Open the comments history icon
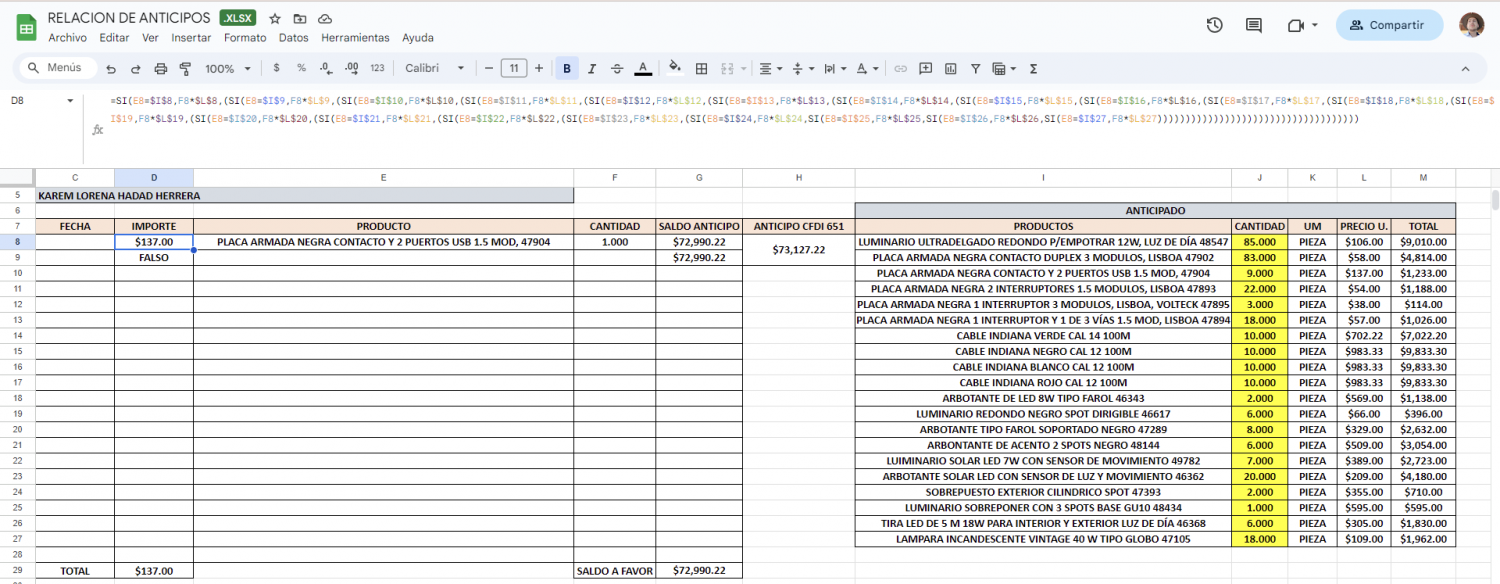Viewport: 1500px width, 584px height. pos(1254,25)
